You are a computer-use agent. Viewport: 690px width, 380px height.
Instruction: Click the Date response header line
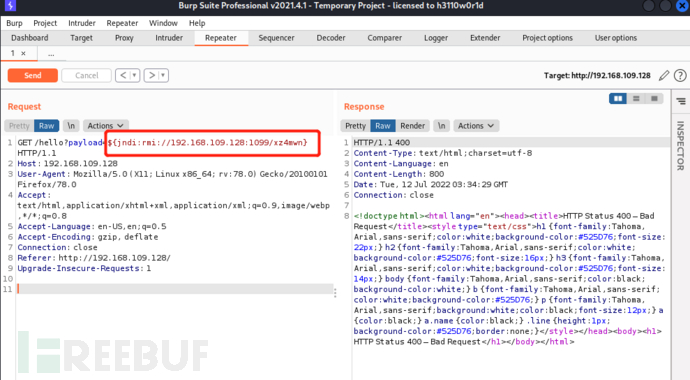430,184
